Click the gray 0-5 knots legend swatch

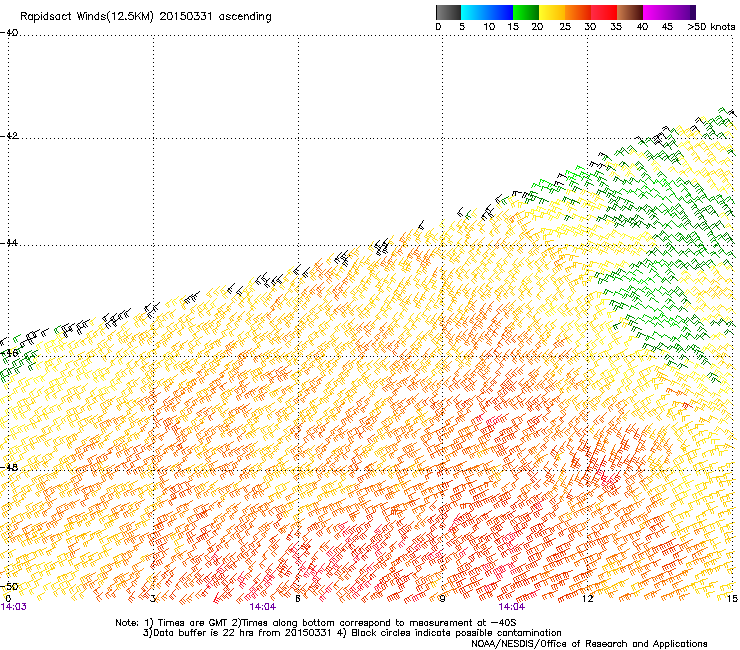point(448,12)
